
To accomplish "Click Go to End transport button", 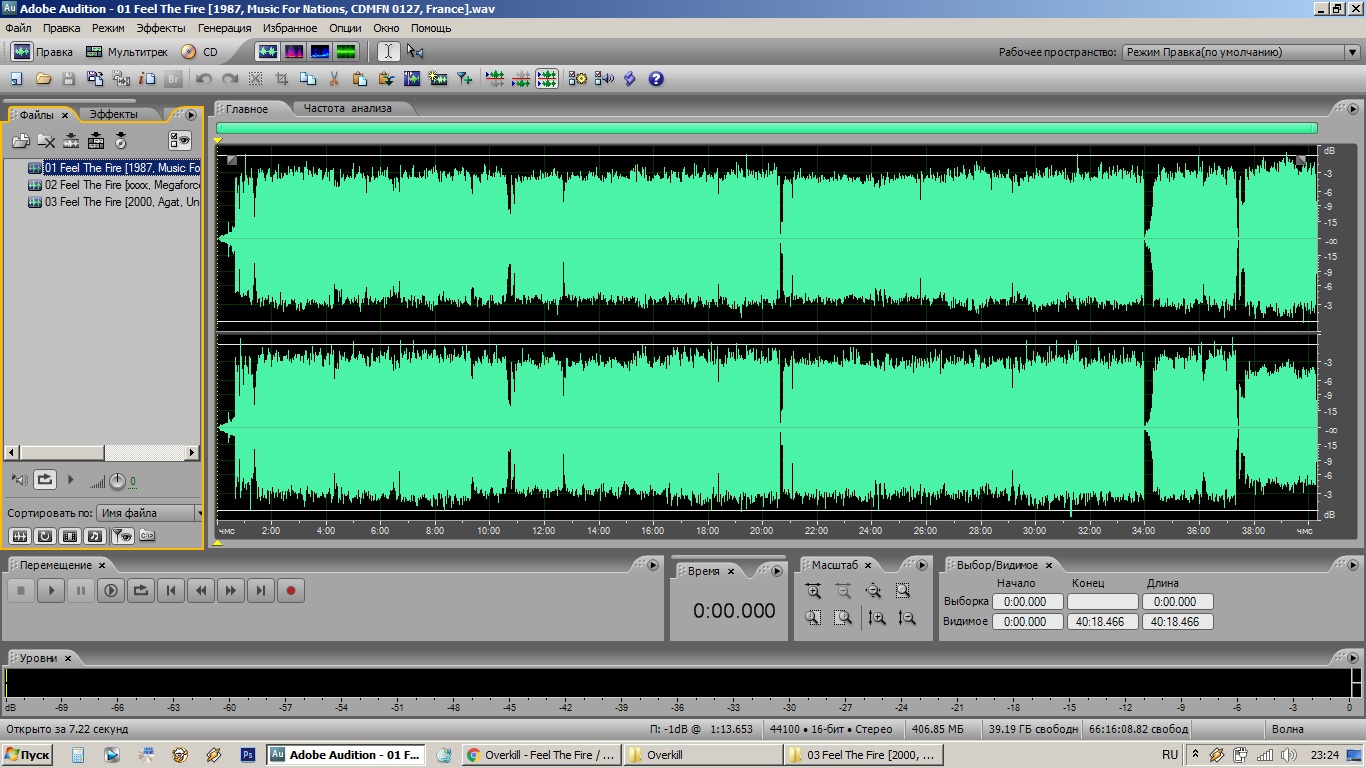I will coord(261,591).
